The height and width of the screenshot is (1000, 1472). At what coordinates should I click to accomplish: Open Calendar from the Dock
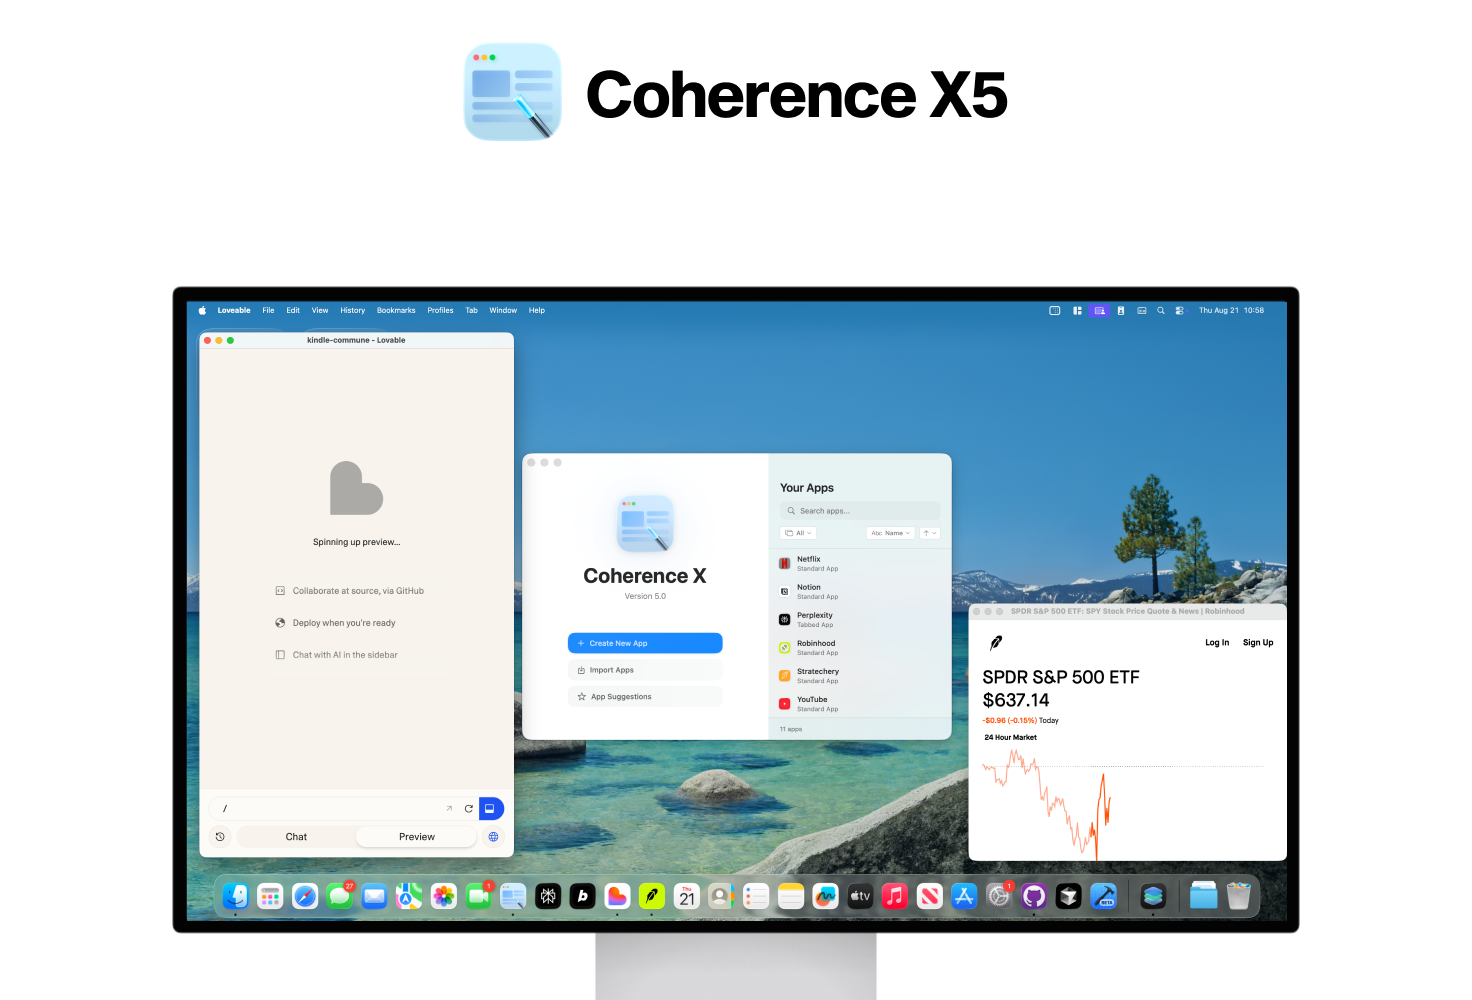[x=687, y=897]
